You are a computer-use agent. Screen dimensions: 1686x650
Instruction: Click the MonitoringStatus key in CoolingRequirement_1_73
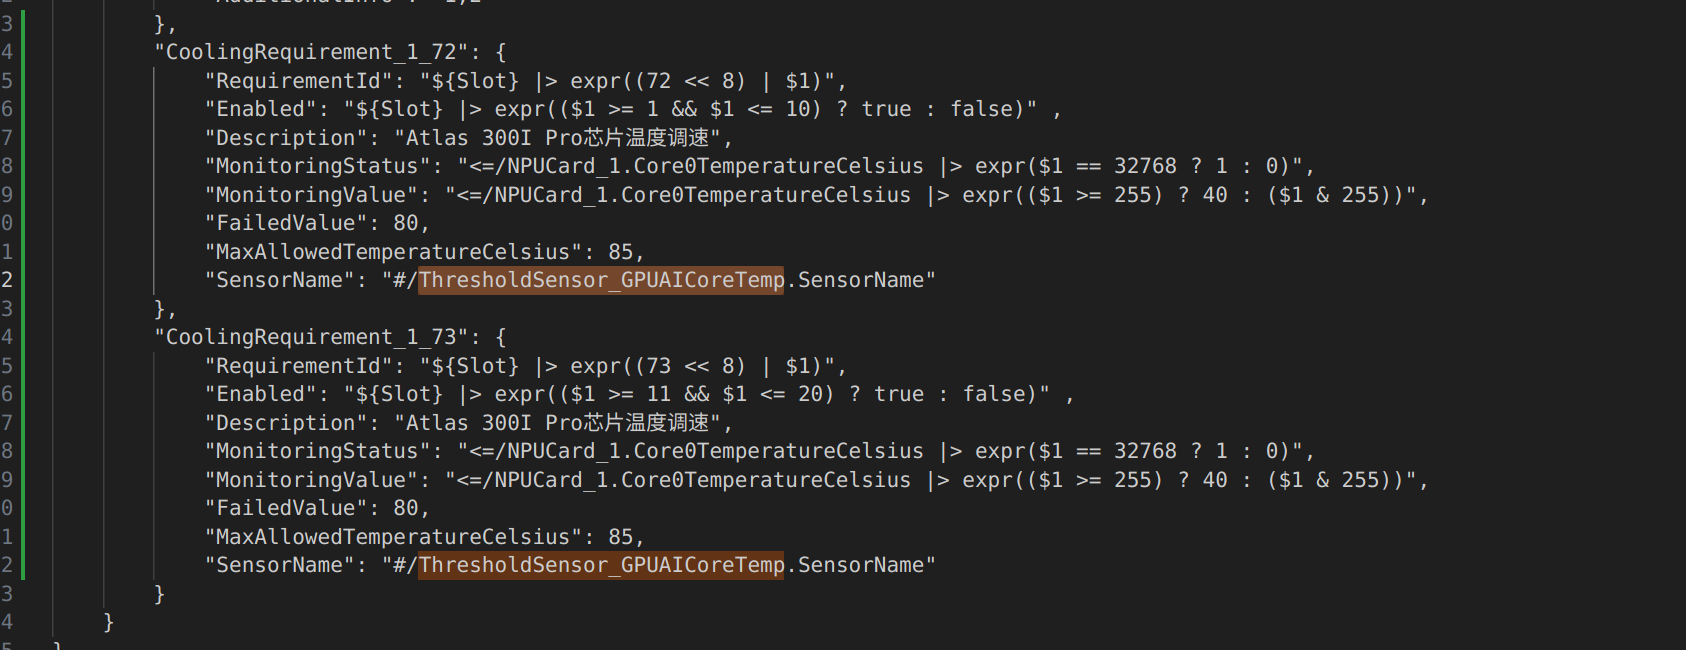317,451
